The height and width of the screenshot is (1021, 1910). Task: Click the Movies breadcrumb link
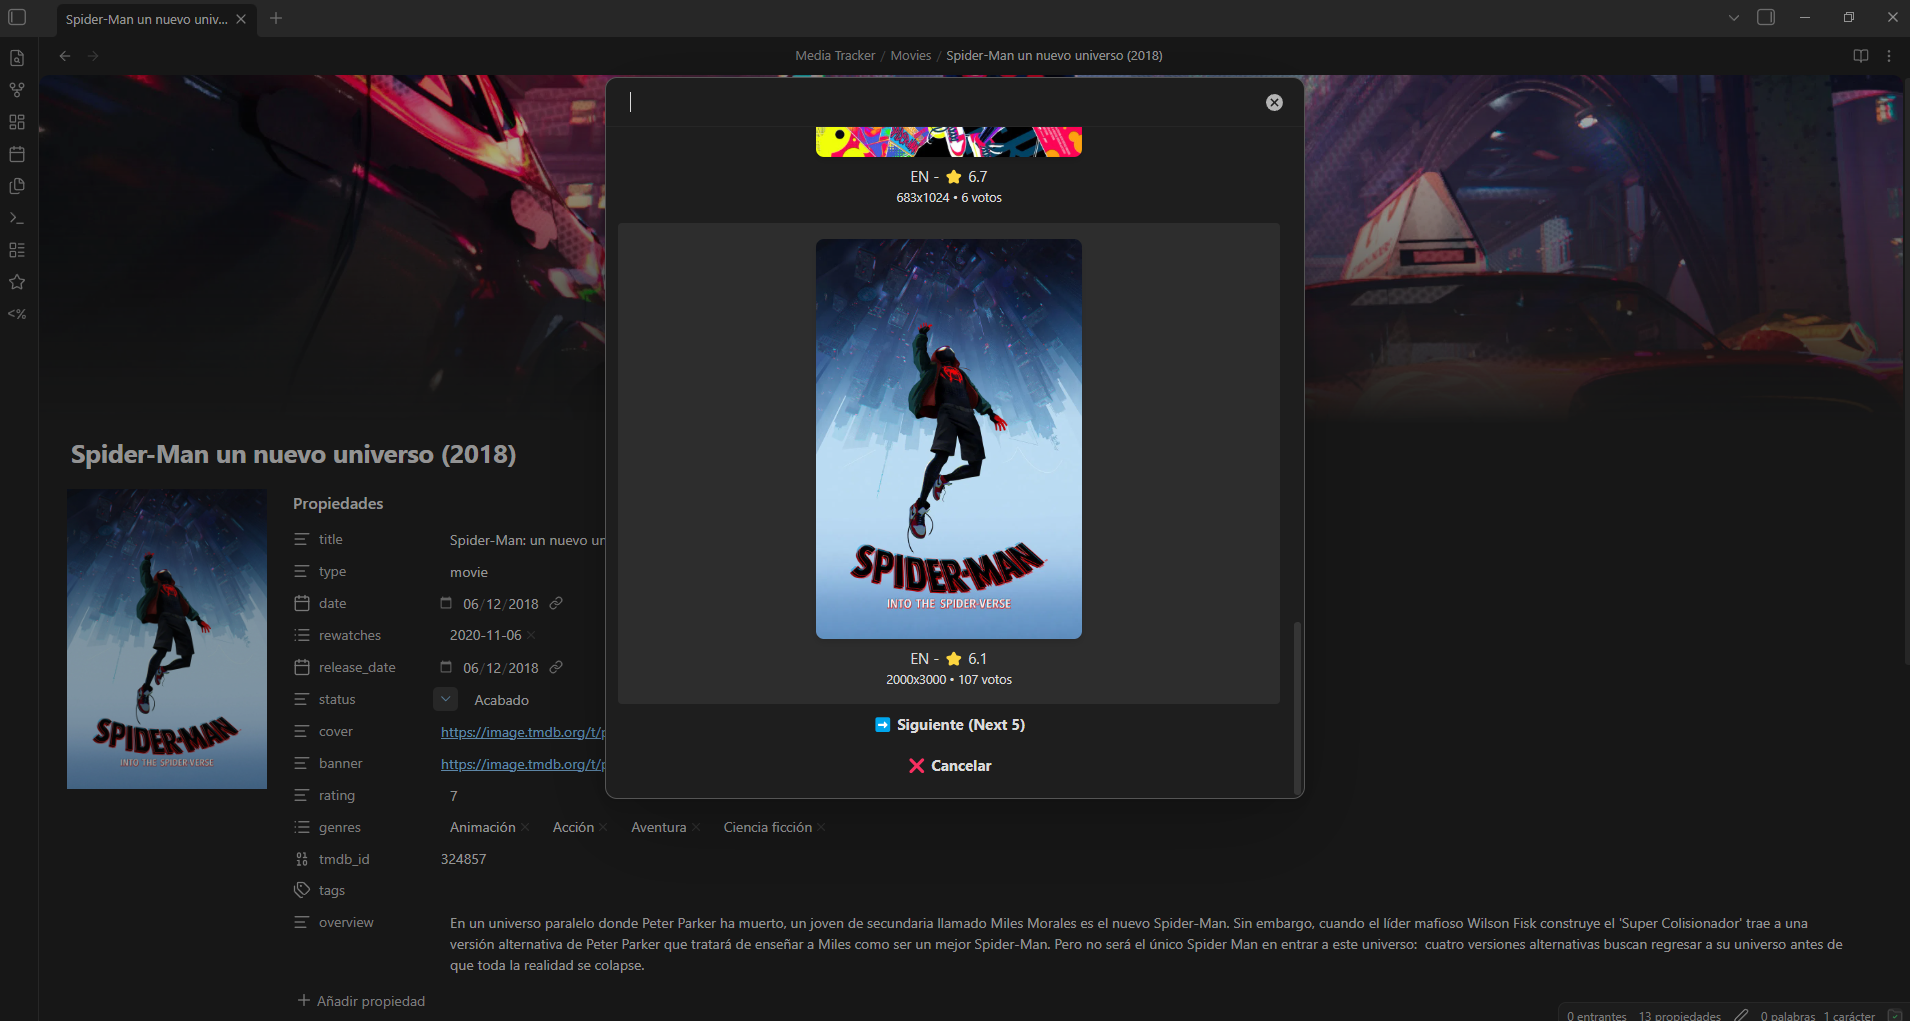coord(910,55)
